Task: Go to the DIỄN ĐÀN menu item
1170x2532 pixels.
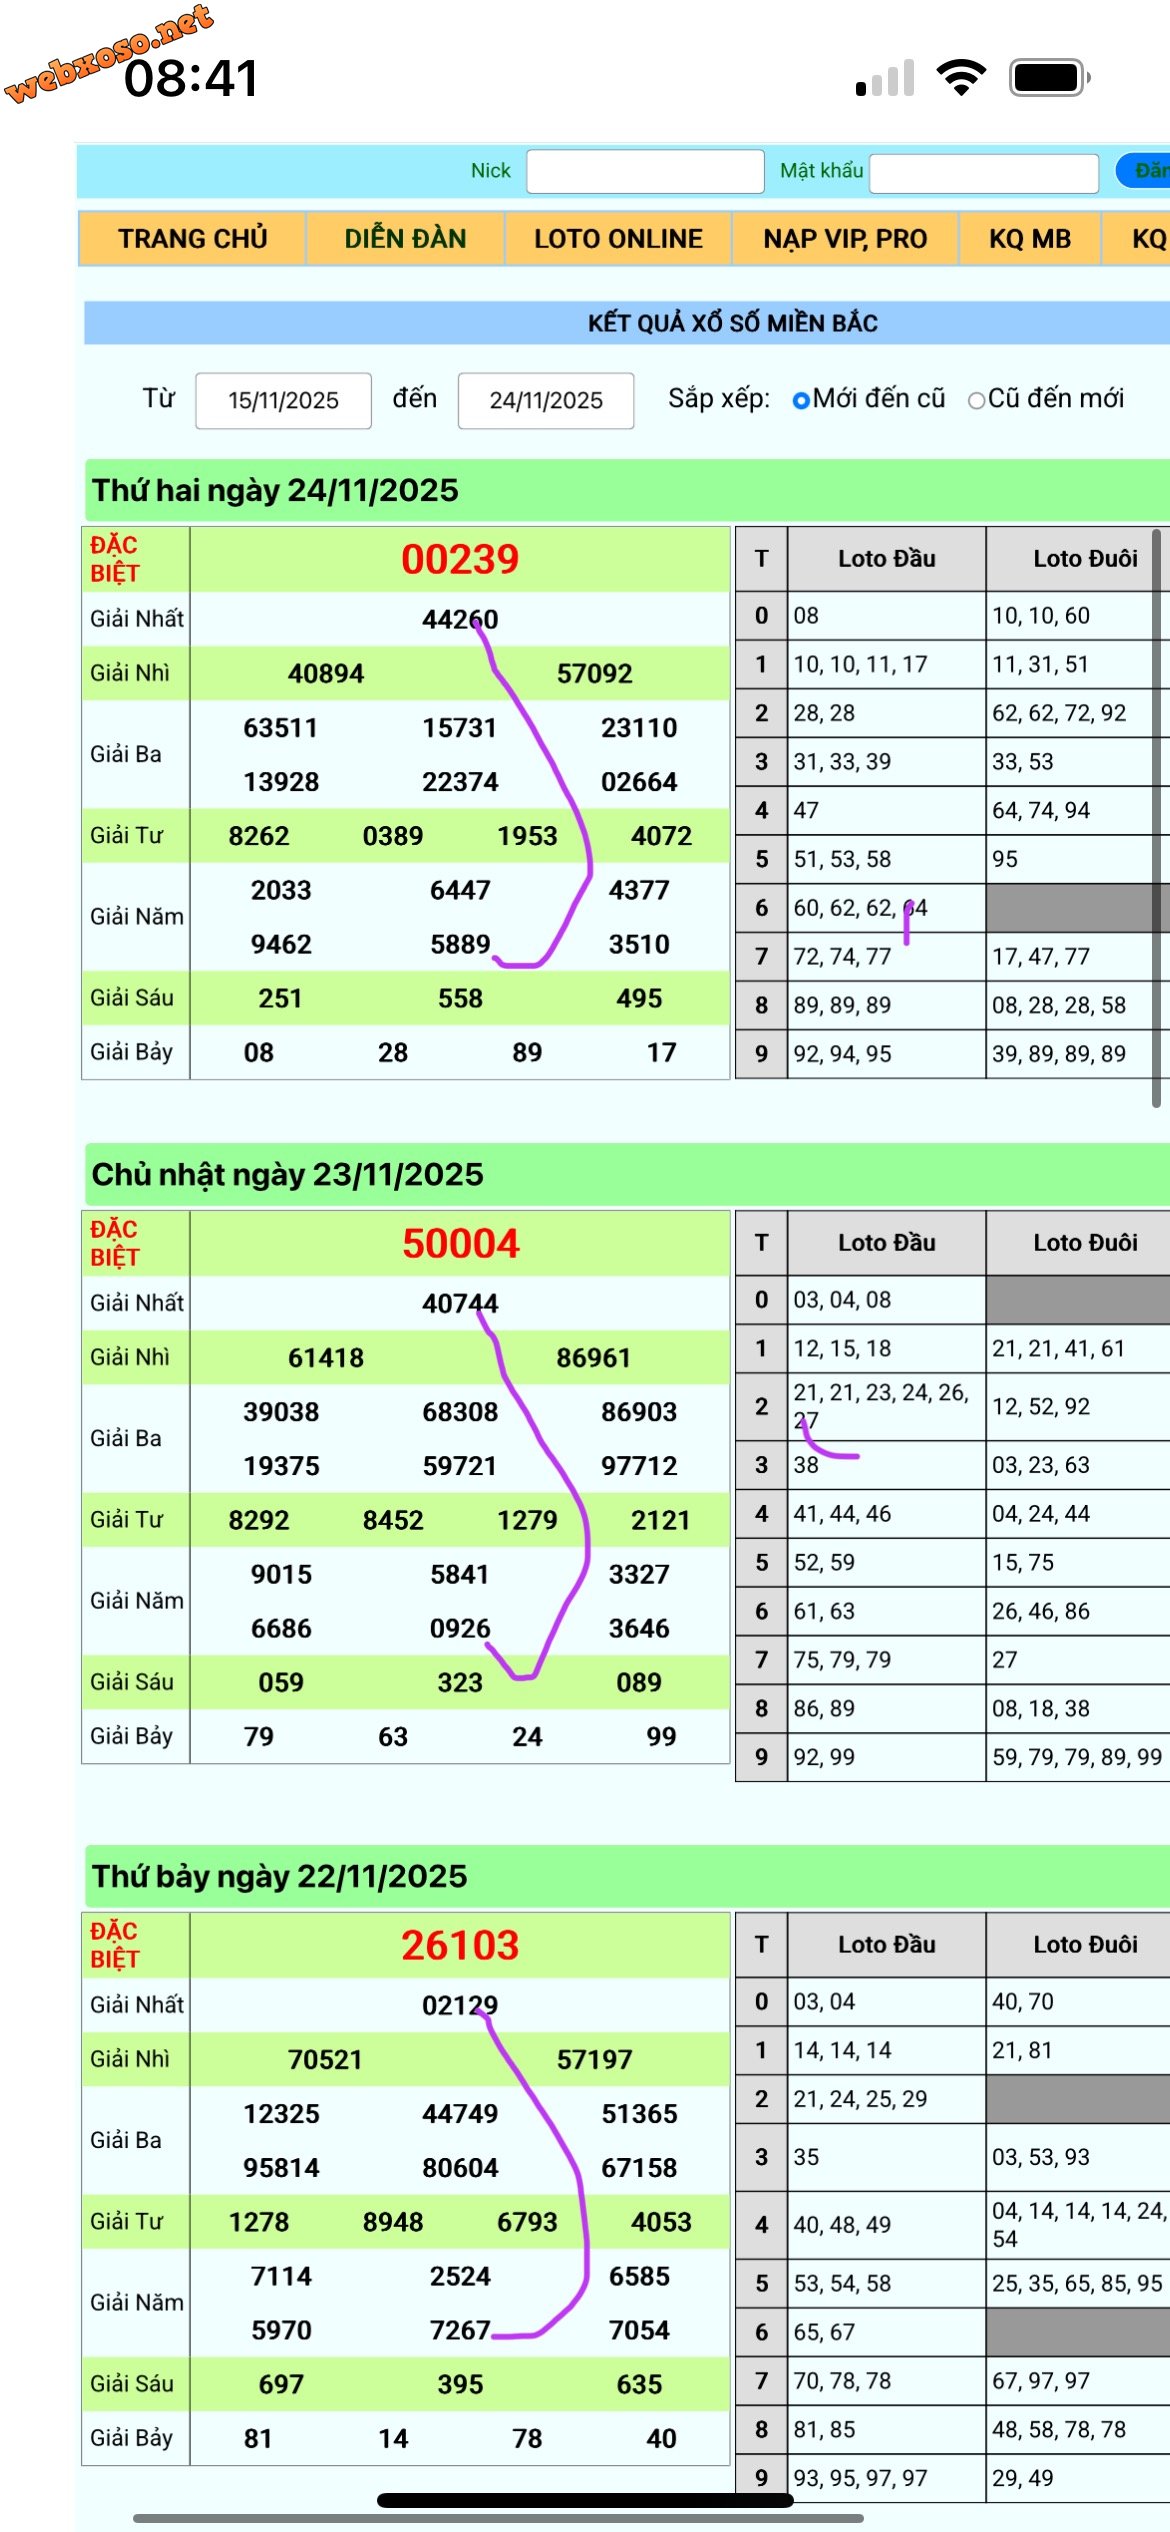Action: 405,239
